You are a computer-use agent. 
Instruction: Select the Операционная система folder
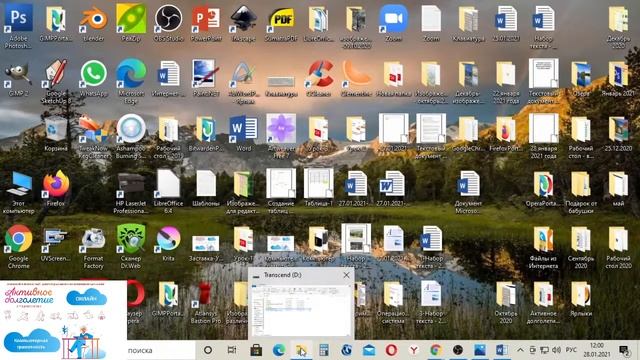pos(393,302)
